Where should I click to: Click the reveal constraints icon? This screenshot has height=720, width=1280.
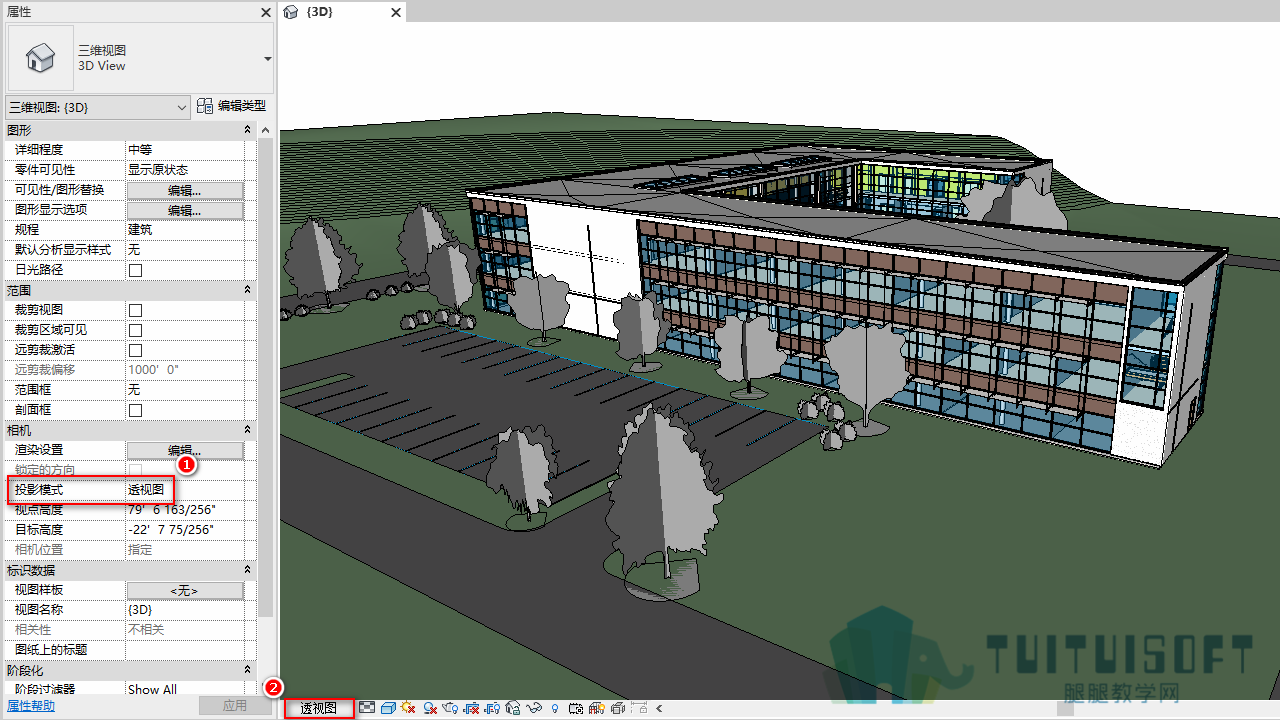[x=639, y=708]
